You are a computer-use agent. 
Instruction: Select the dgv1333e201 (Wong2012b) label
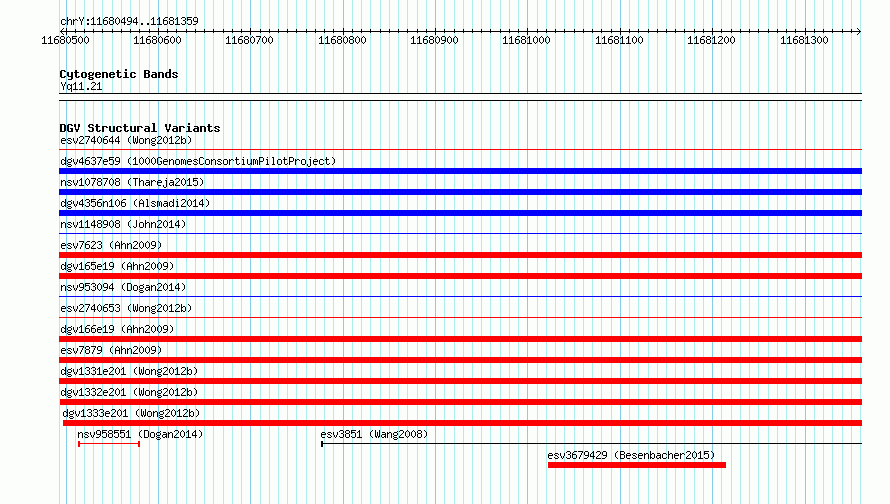(x=131, y=413)
